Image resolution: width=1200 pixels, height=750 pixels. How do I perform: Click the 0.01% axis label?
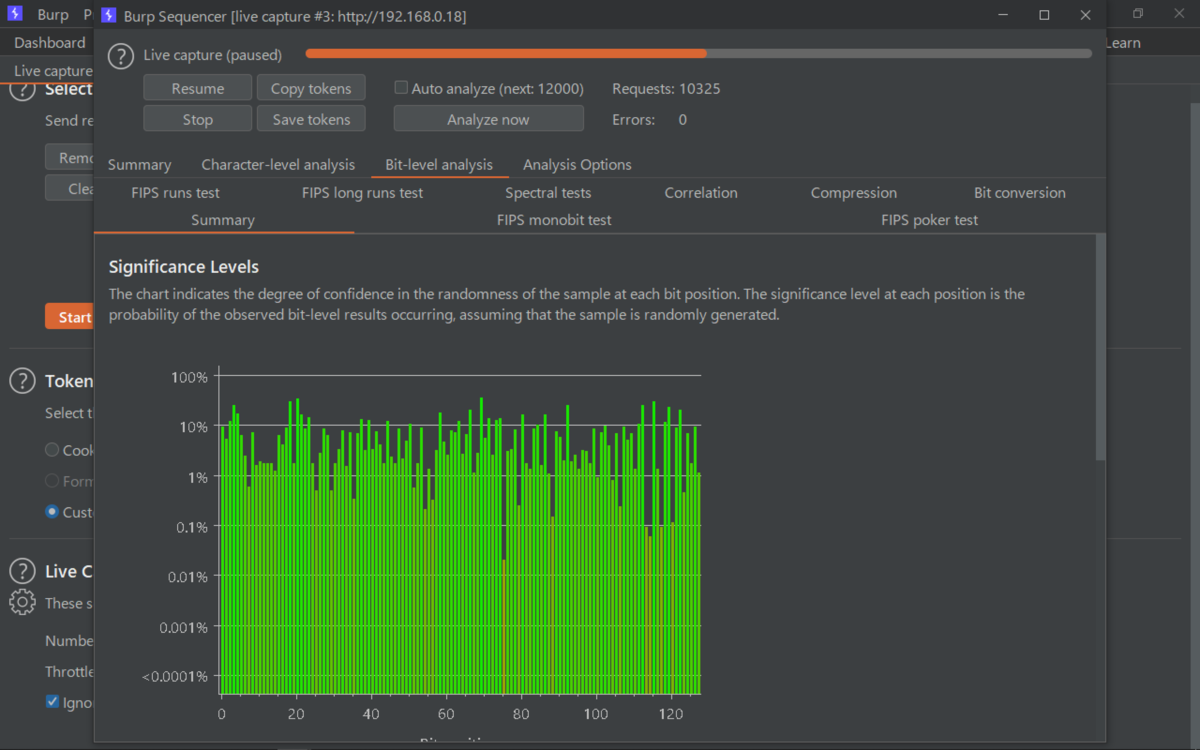(187, 577)
